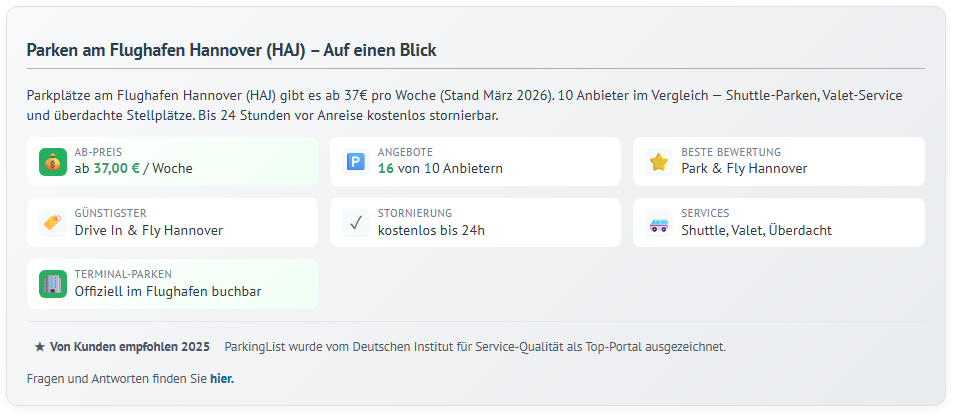This screenshot has width=957, height=419.
Task: Click the intro paragraph about parking prices
Action: click(465, 105)
